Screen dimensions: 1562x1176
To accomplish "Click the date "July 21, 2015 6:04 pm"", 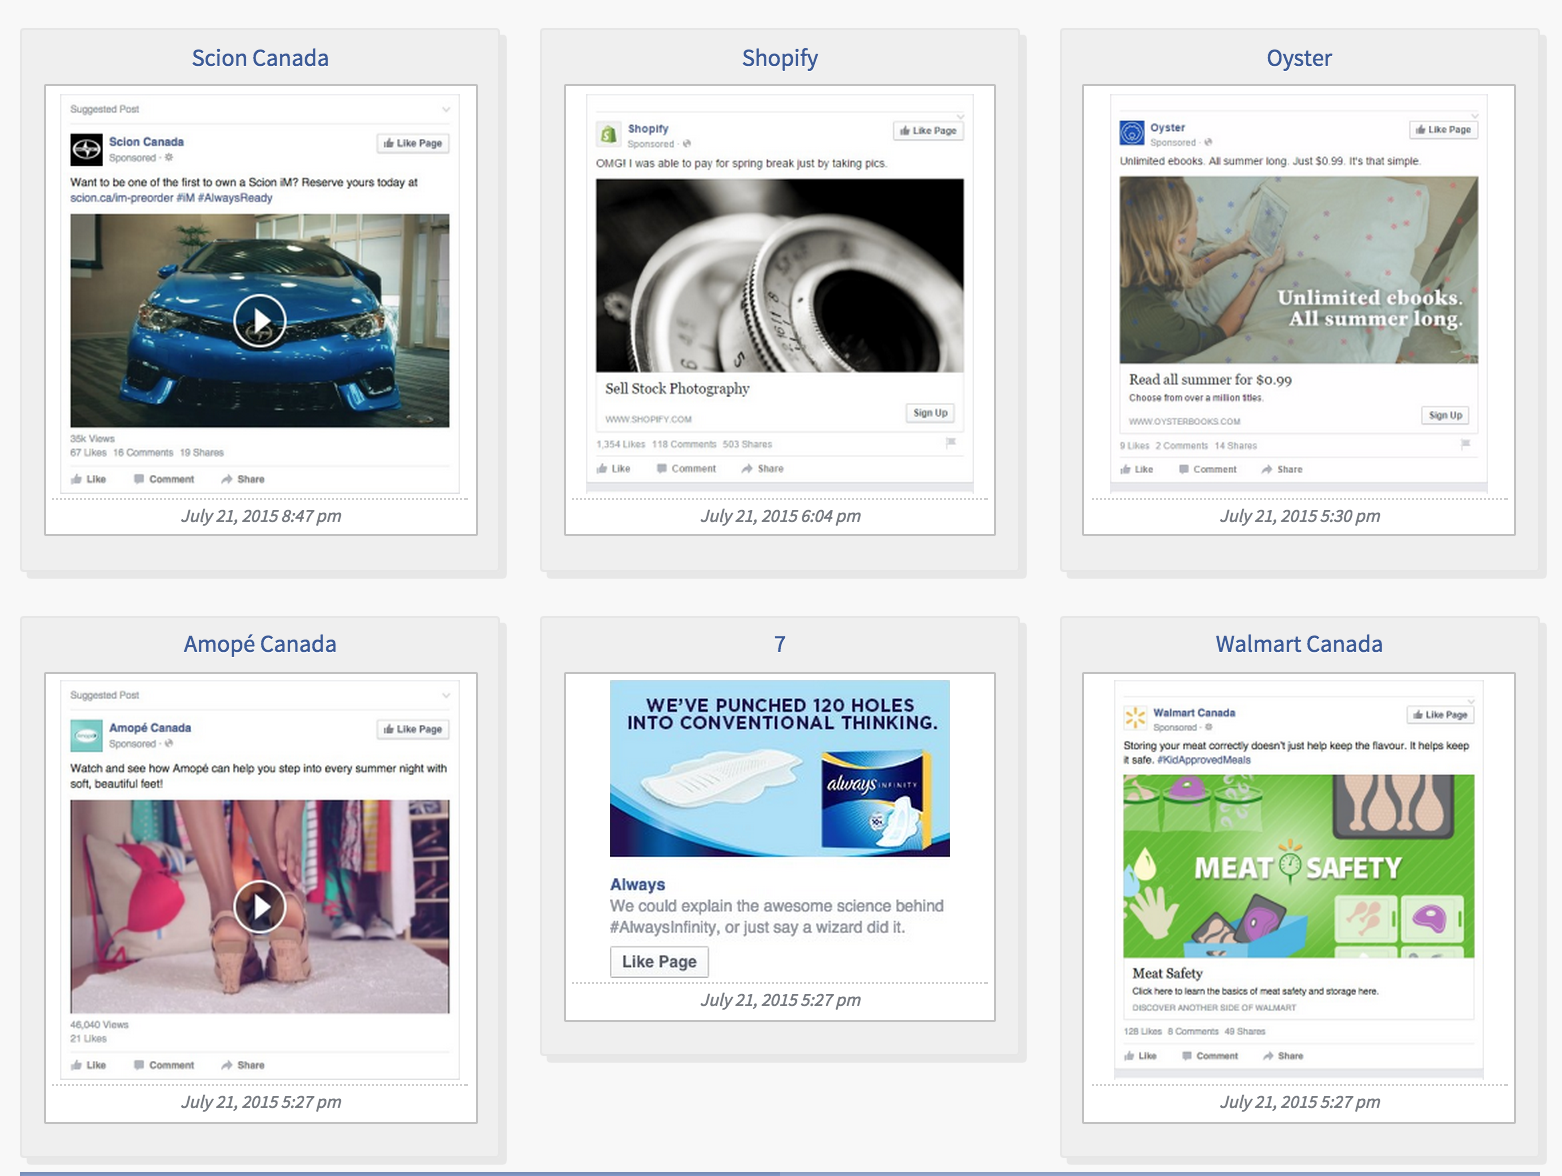I will pos(780,516).
